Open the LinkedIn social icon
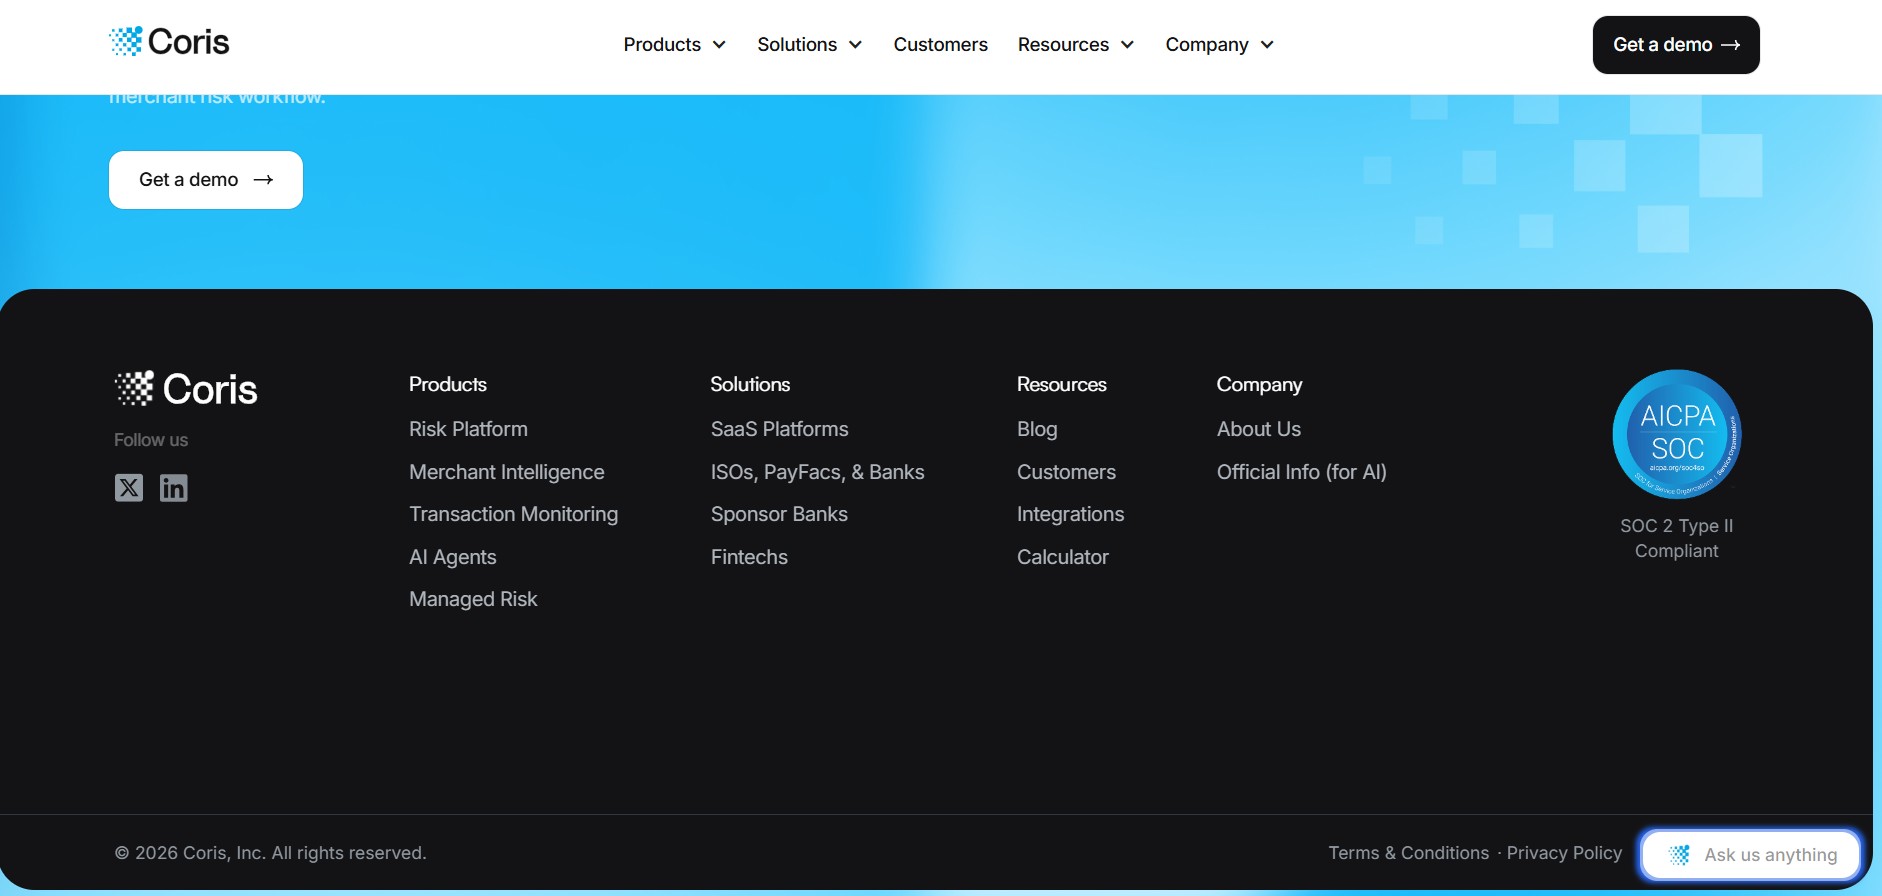The image size is (1882, 896). click(x=174, y=488)
